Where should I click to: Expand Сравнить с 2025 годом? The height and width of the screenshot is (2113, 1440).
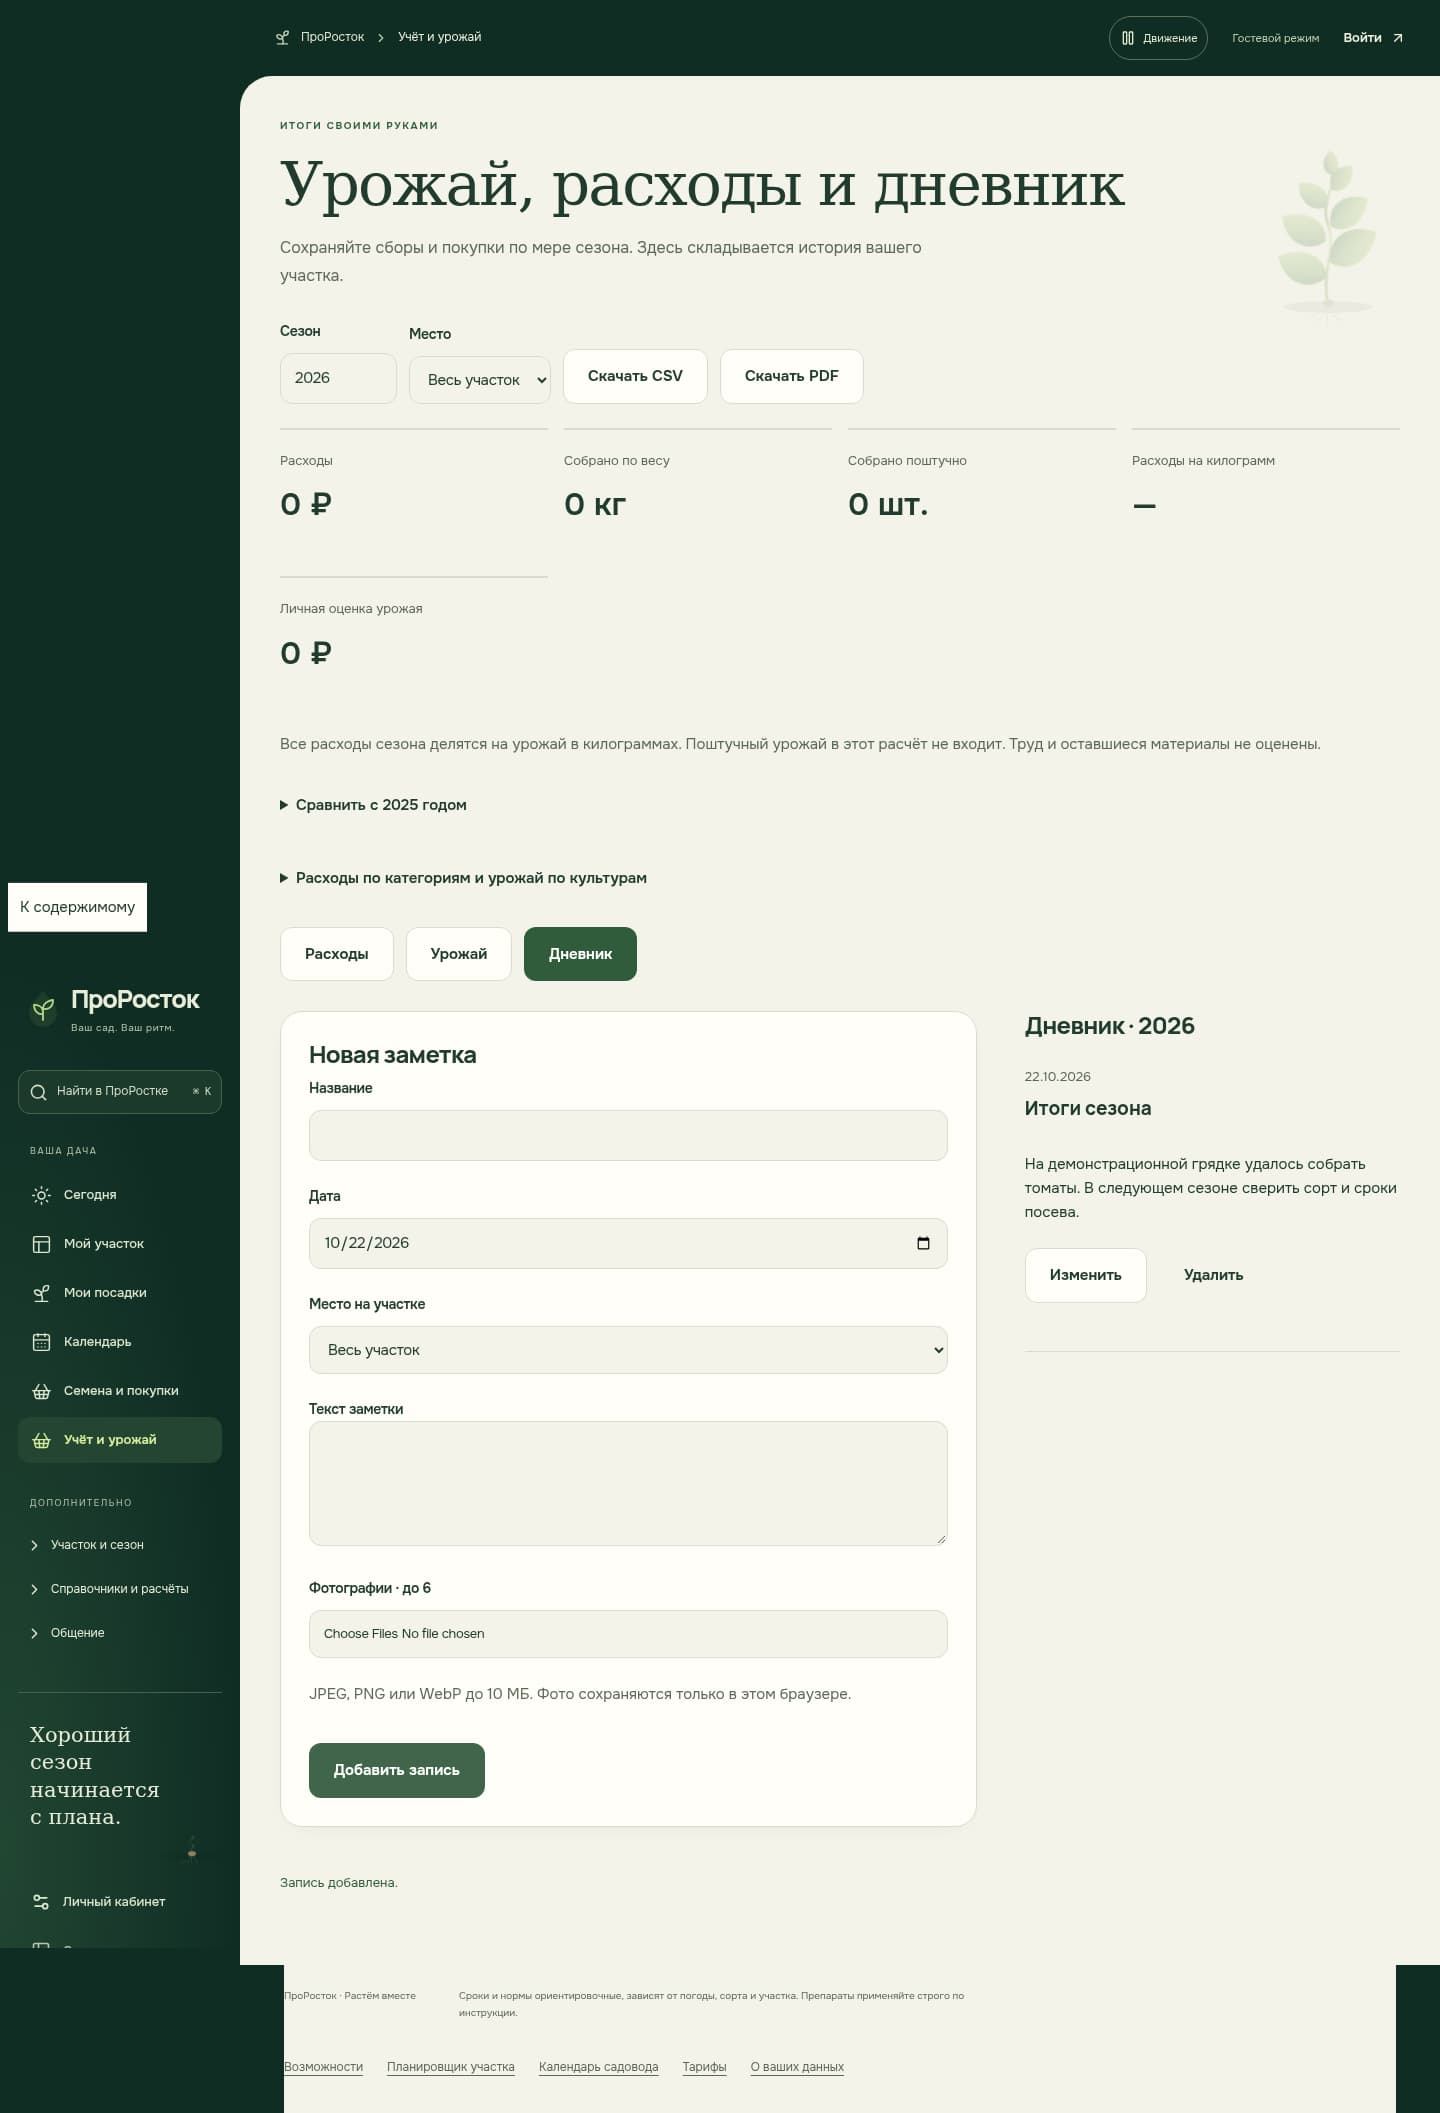pos(373,805)
